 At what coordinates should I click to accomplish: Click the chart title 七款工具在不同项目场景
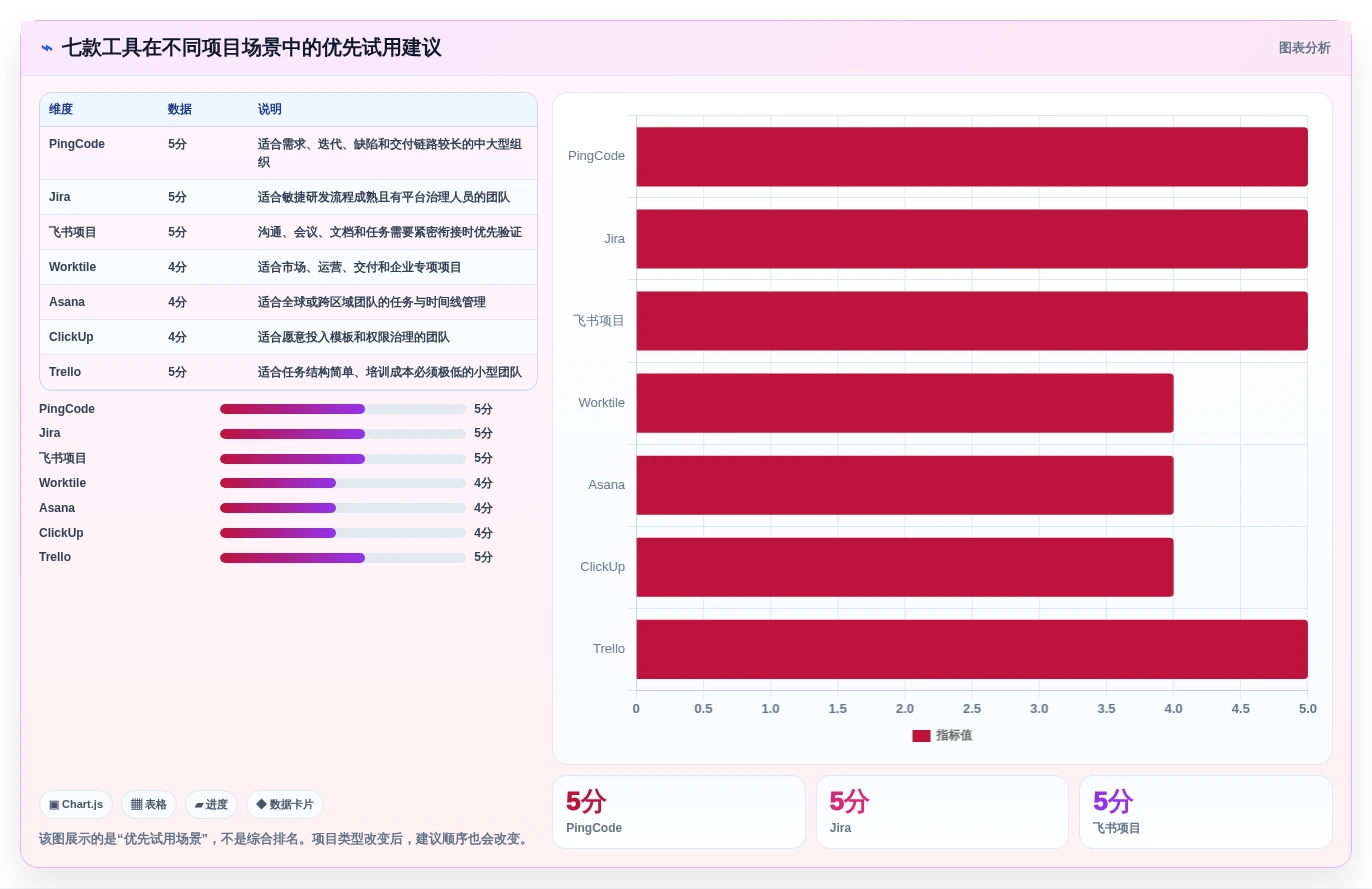pos(251,48)
